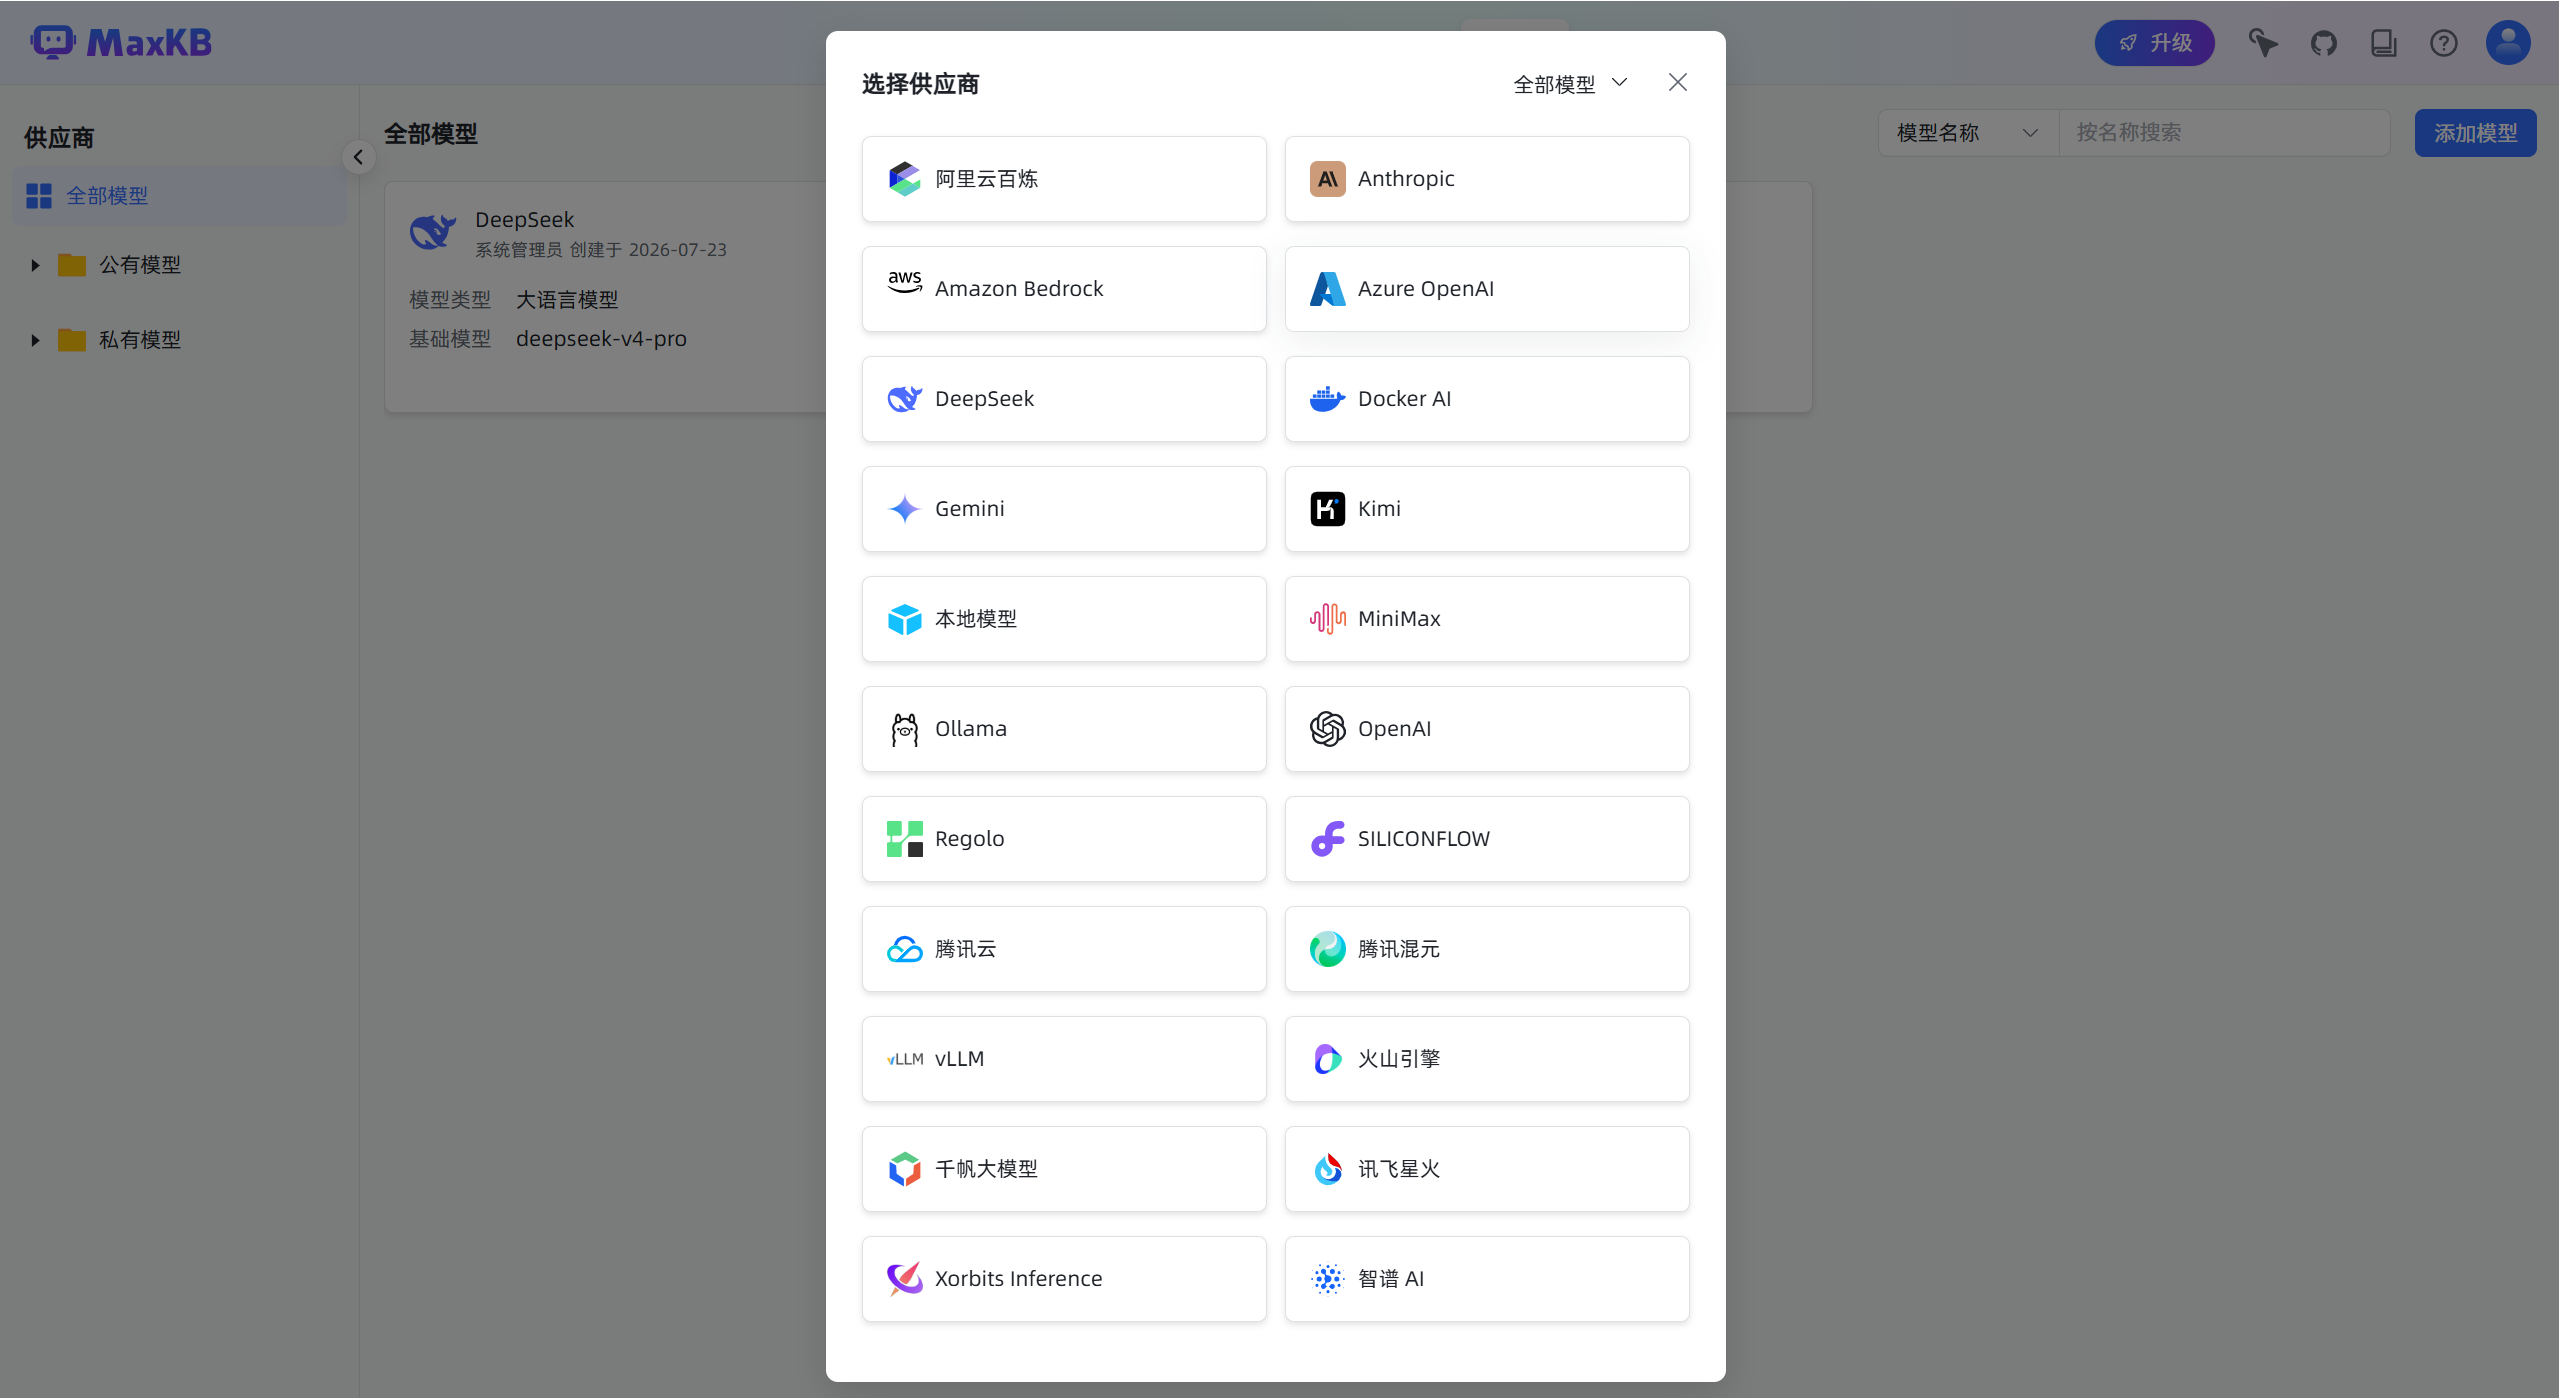Choose the 千帆大模型 provider name
2559x1398 pixels.
[x=986, y=1169]
